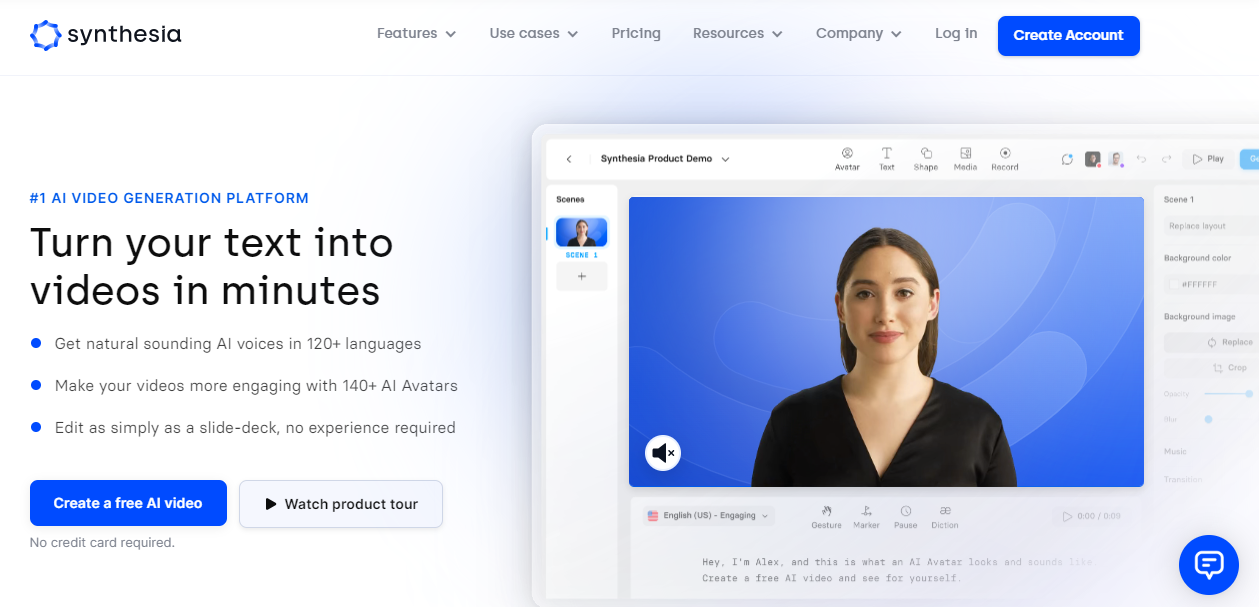The height and width of the screenshot is (607, 1259).
Task: Click the Log in link
Action: click(x=956, y=34)
